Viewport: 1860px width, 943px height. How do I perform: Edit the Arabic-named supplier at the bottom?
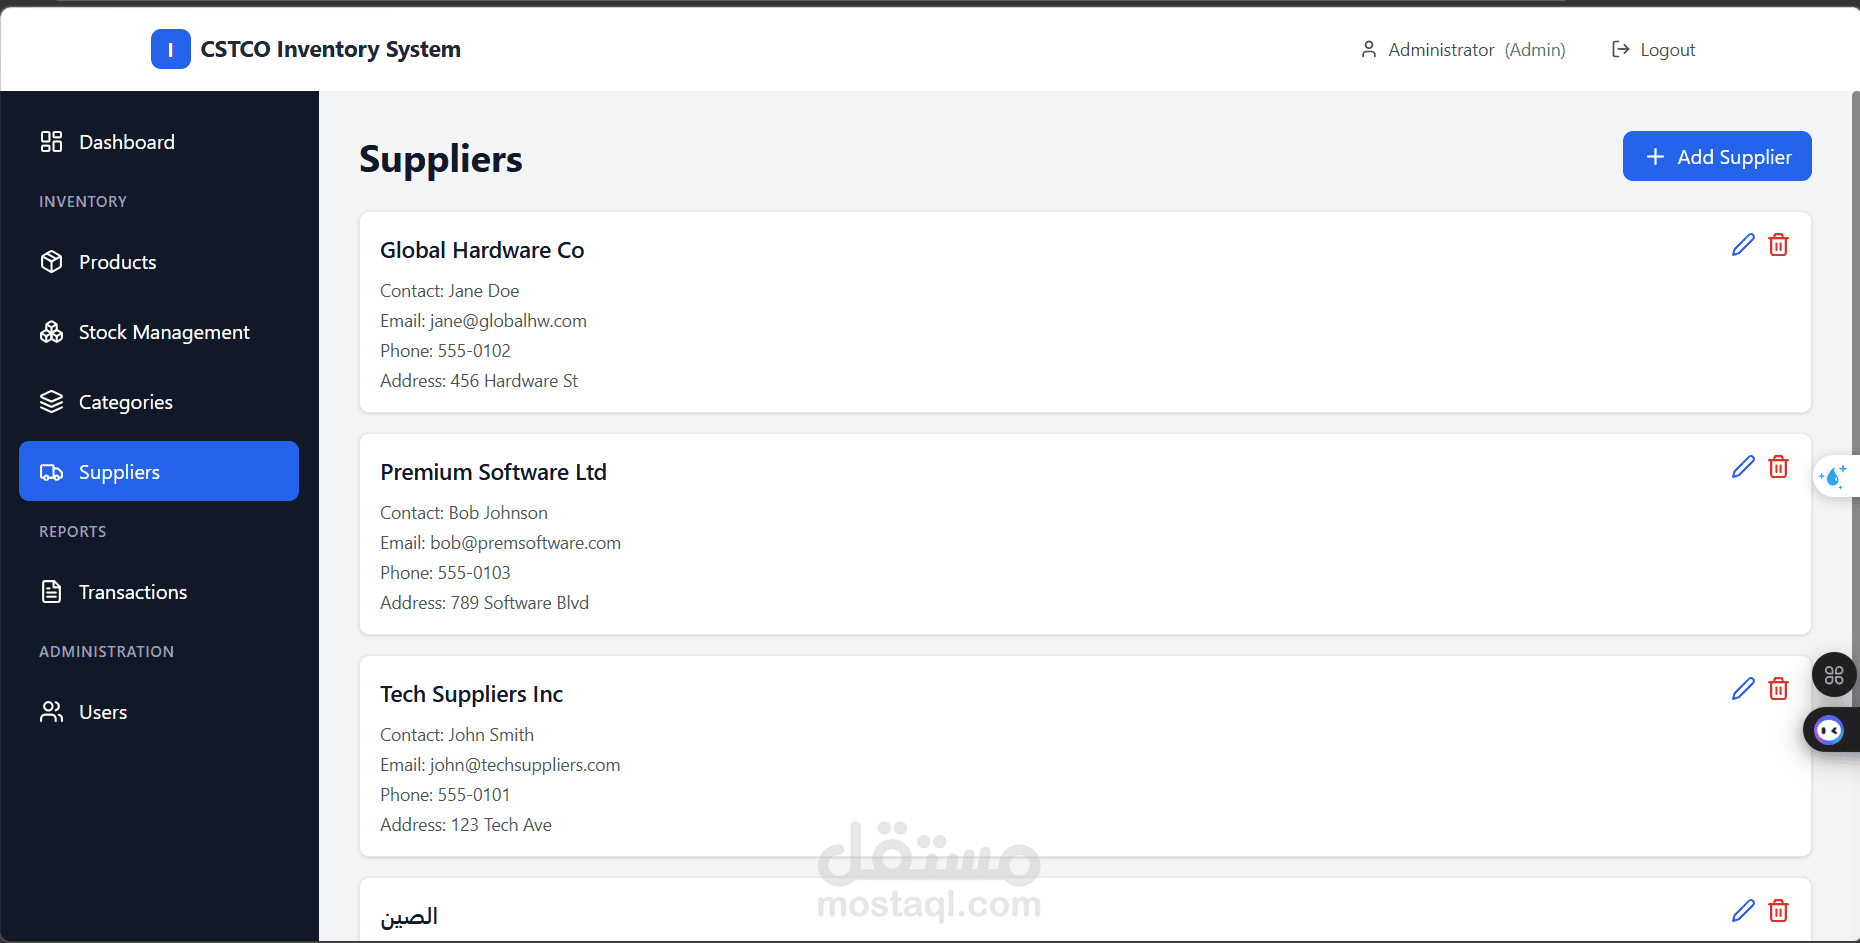1743,911
